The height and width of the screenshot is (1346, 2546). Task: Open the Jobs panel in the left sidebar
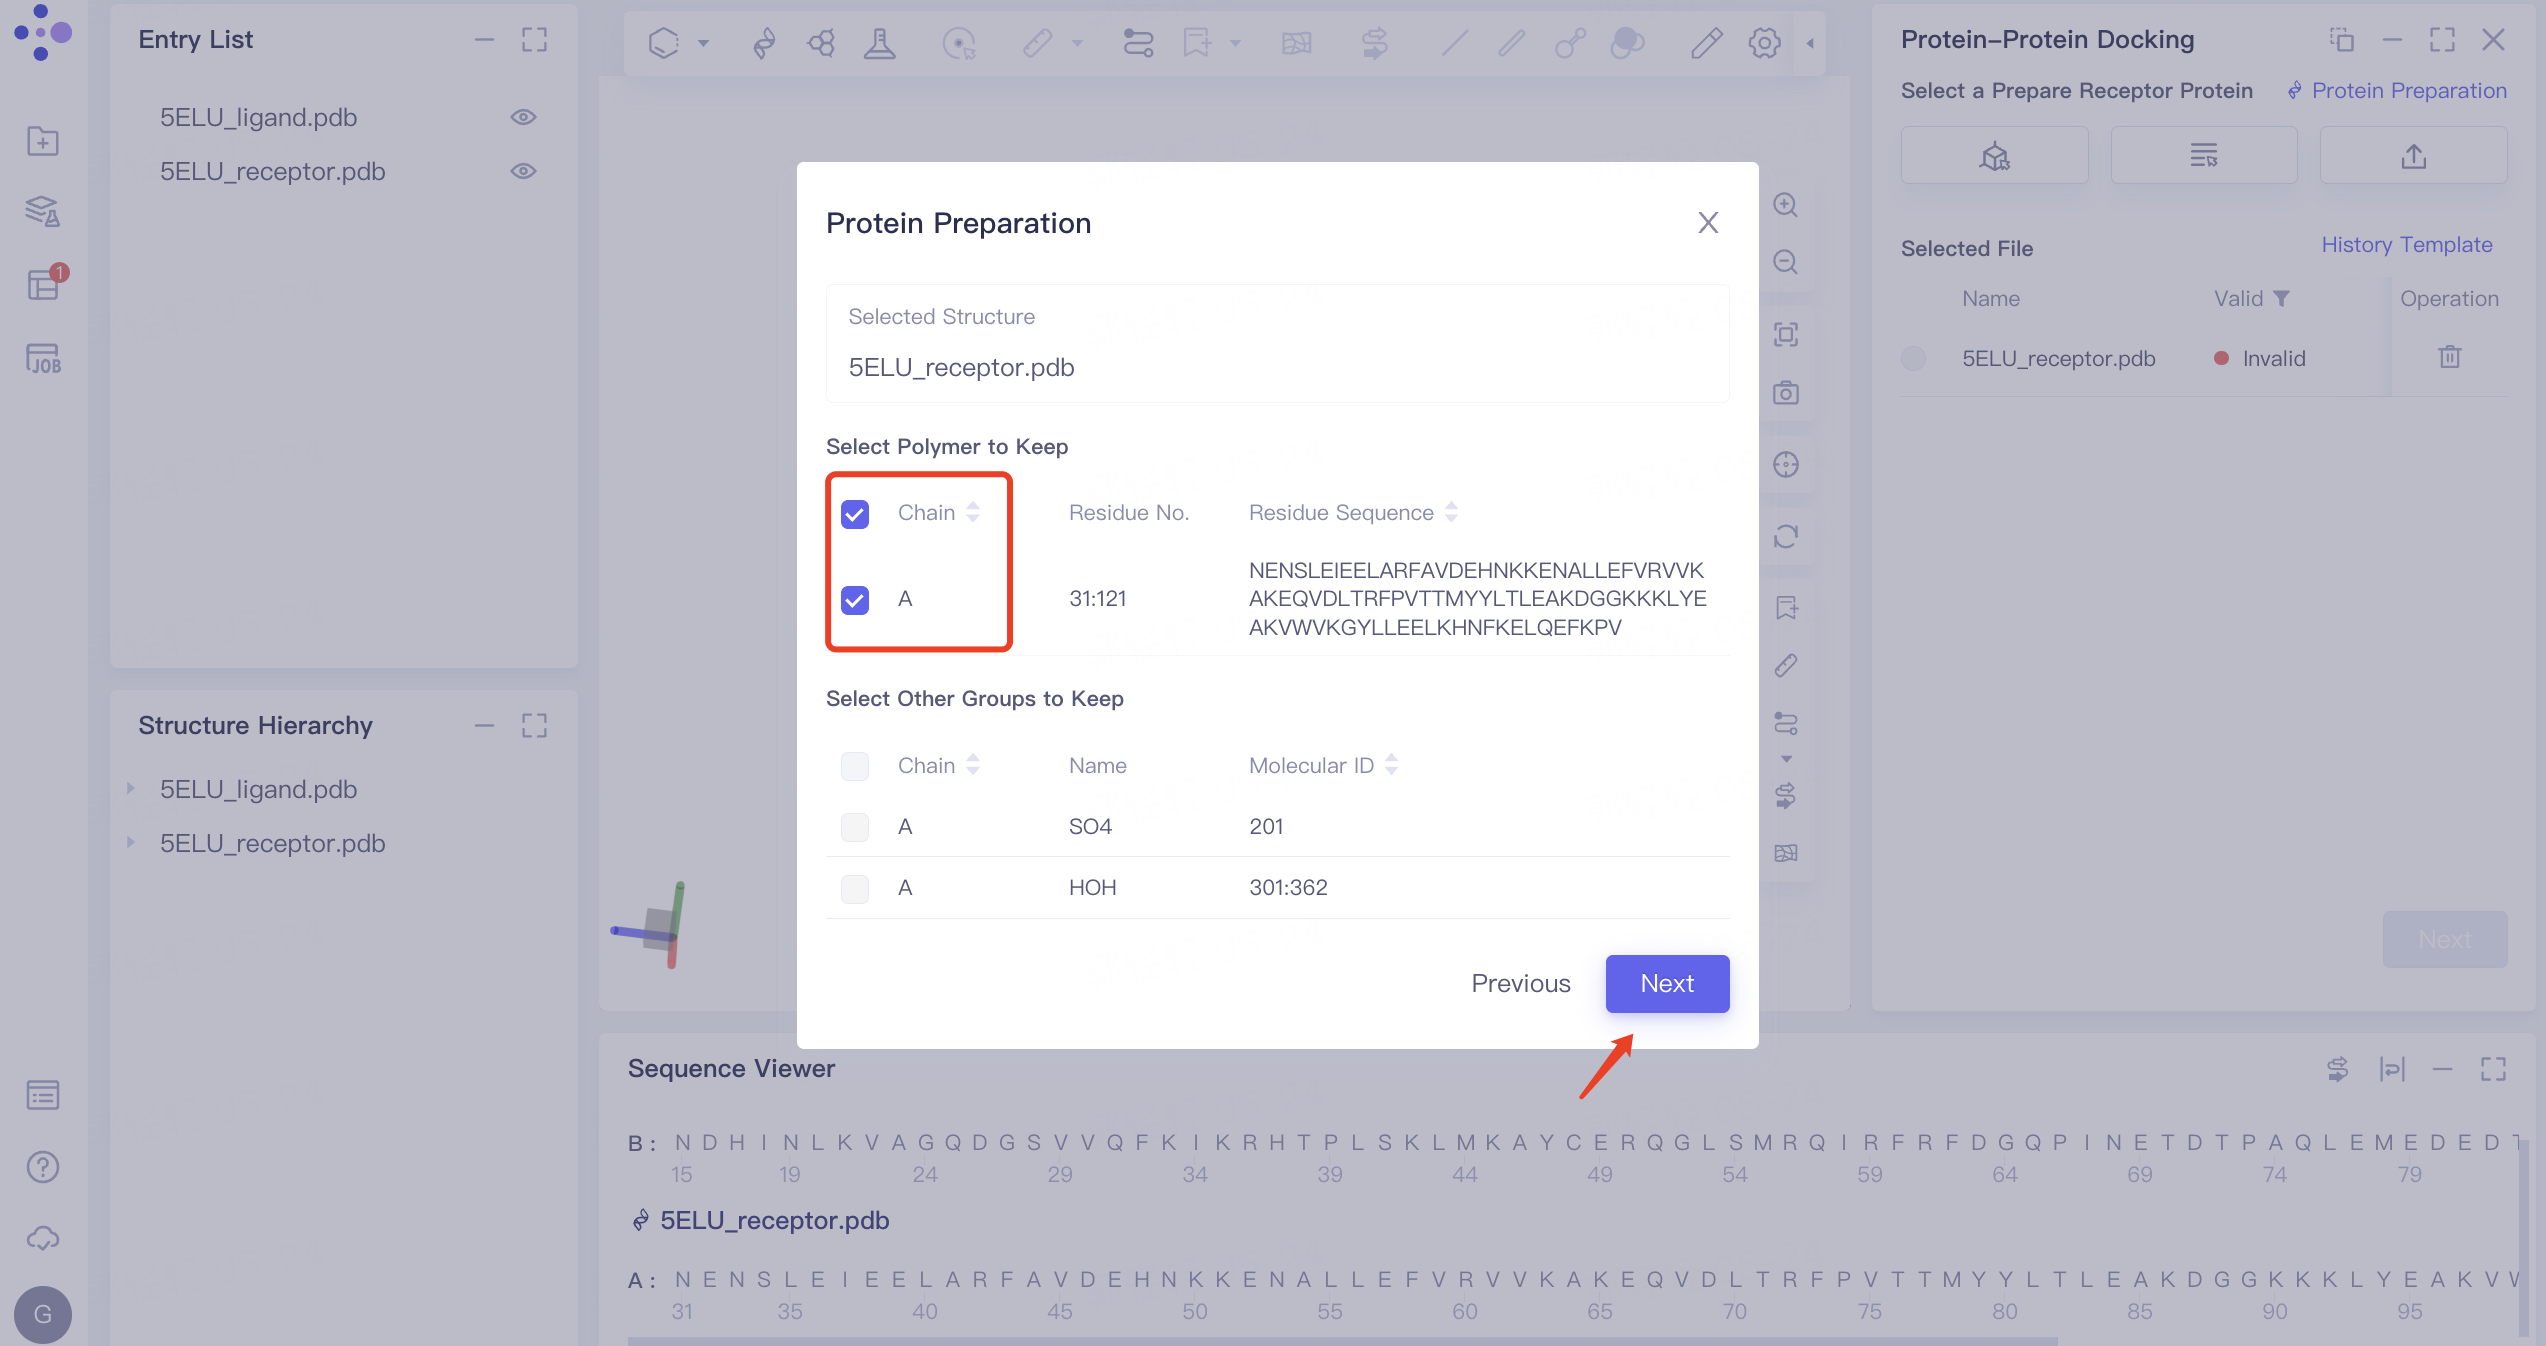[42, 357]
